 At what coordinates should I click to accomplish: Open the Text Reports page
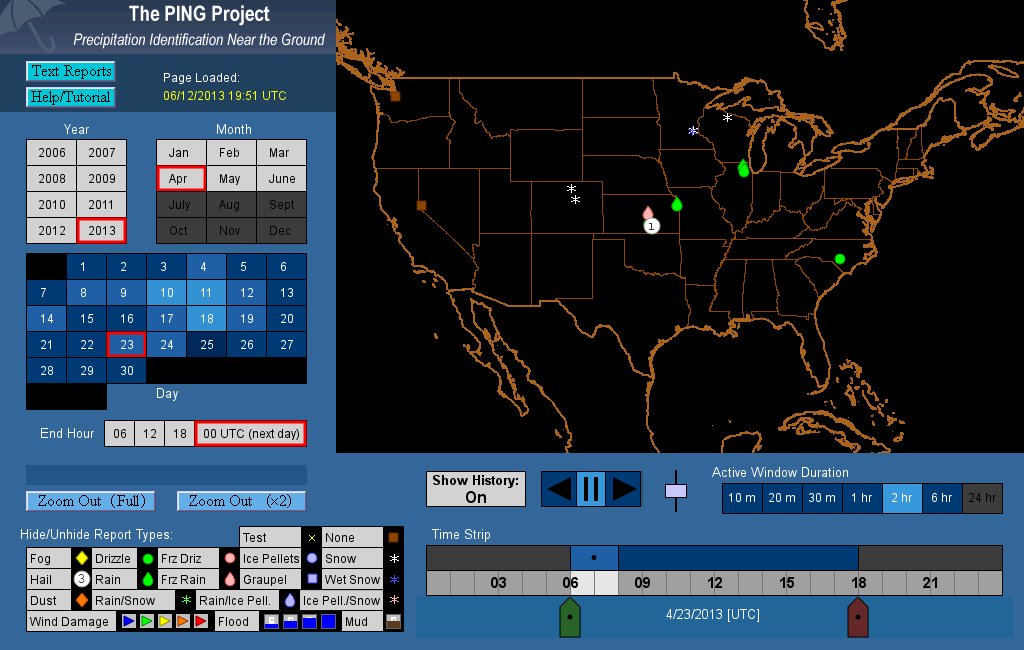pos(71,71)
